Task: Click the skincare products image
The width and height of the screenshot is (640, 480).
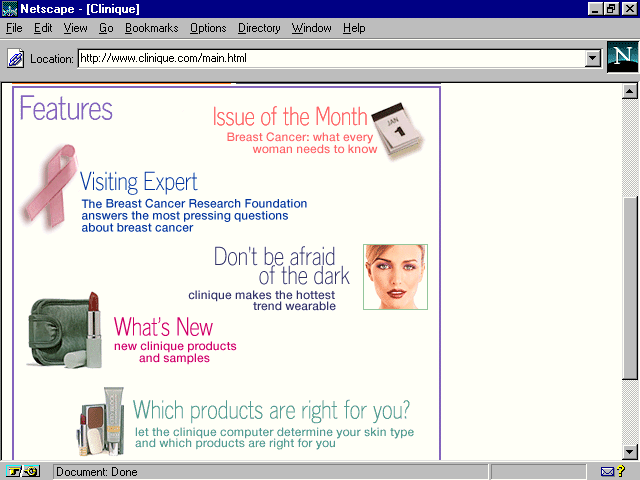Action: [102, 419]
